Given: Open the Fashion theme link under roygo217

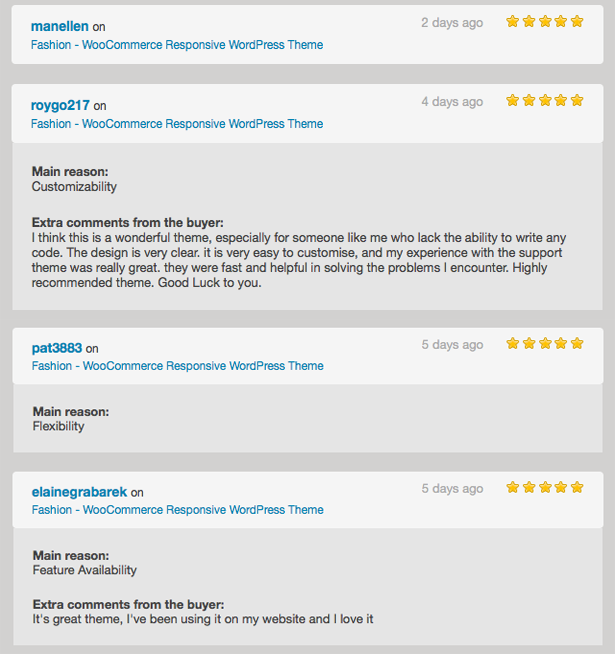Looking at the screenshot, I should pos(177,124).
